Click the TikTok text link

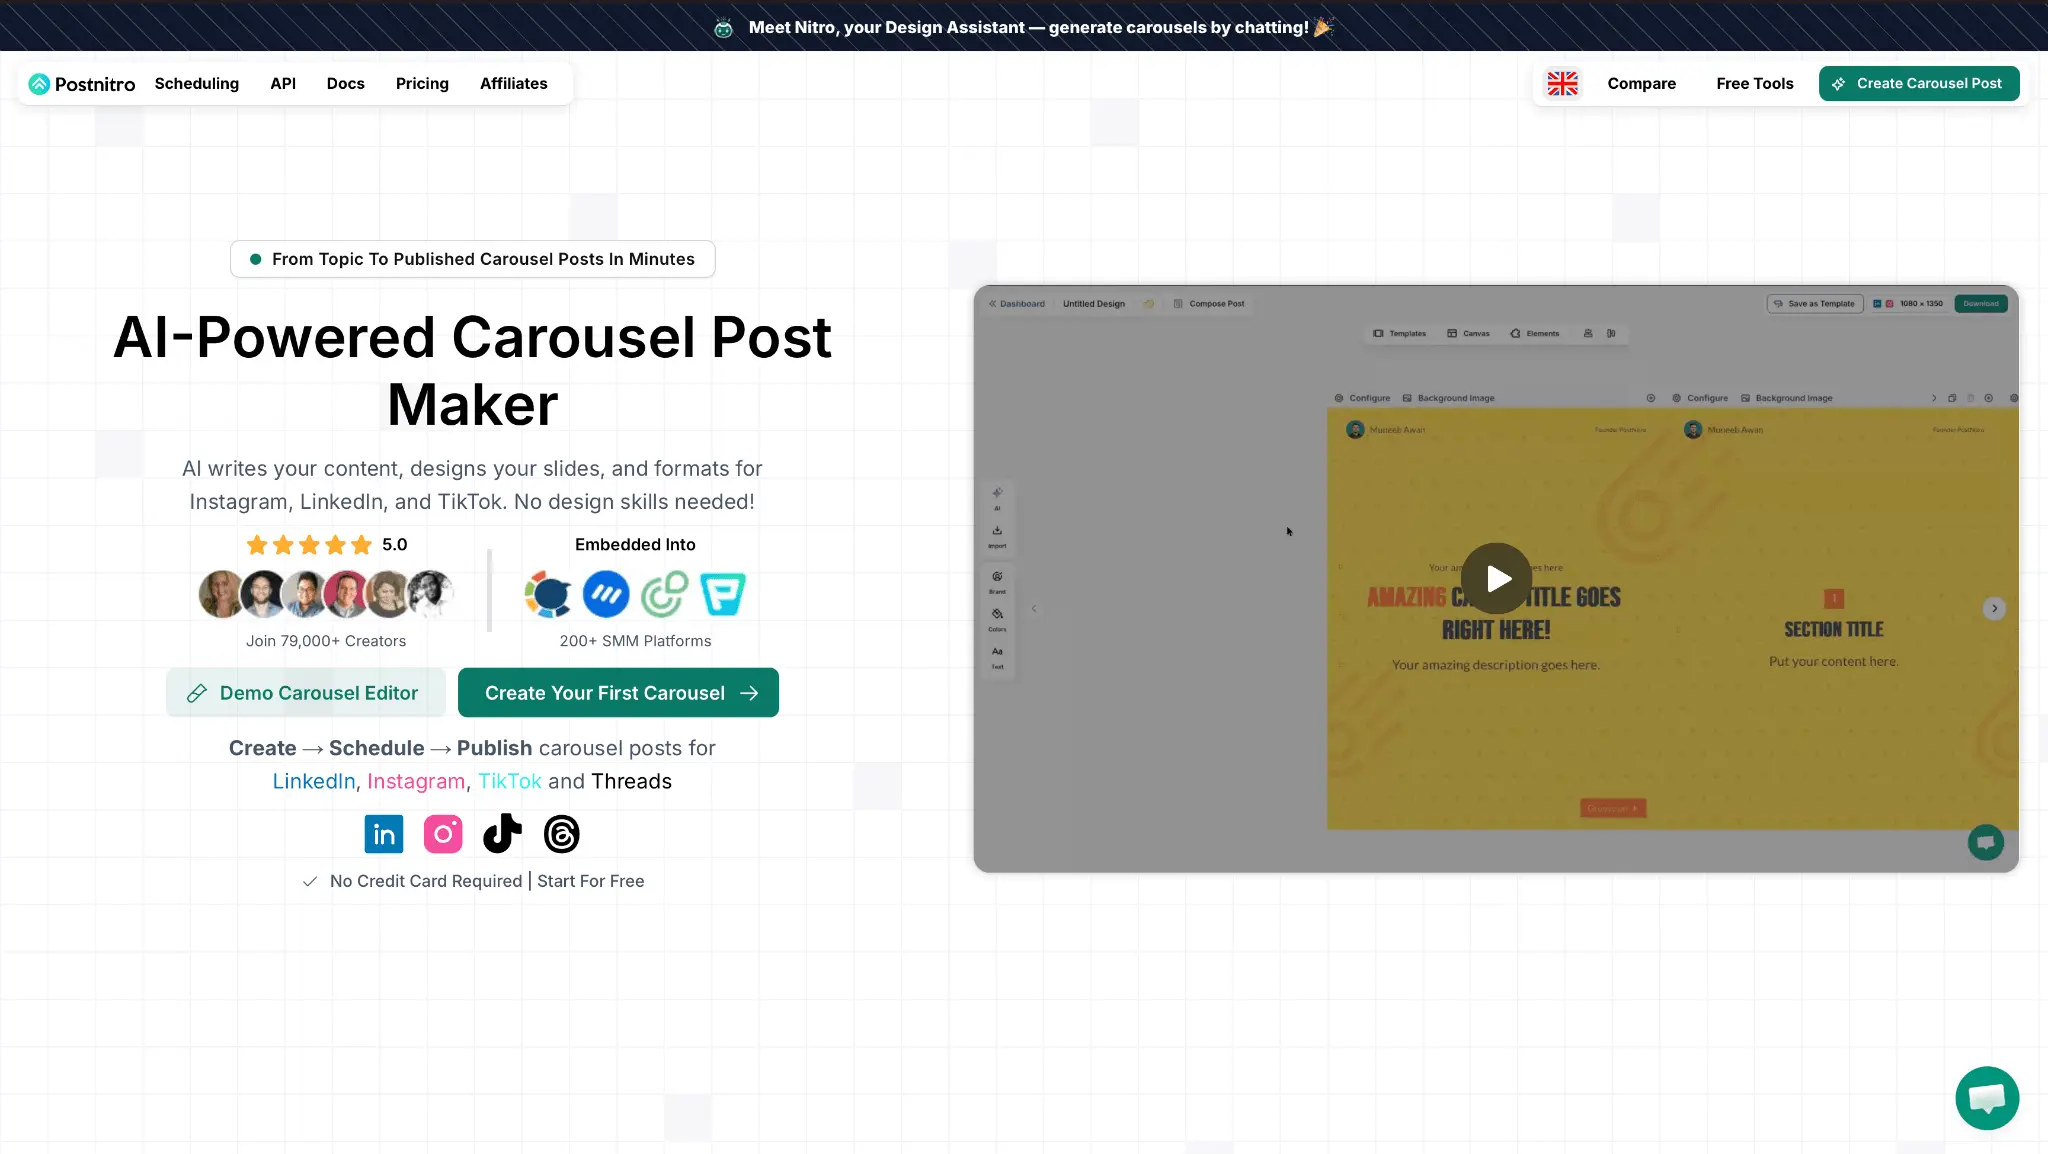[509, 782]
